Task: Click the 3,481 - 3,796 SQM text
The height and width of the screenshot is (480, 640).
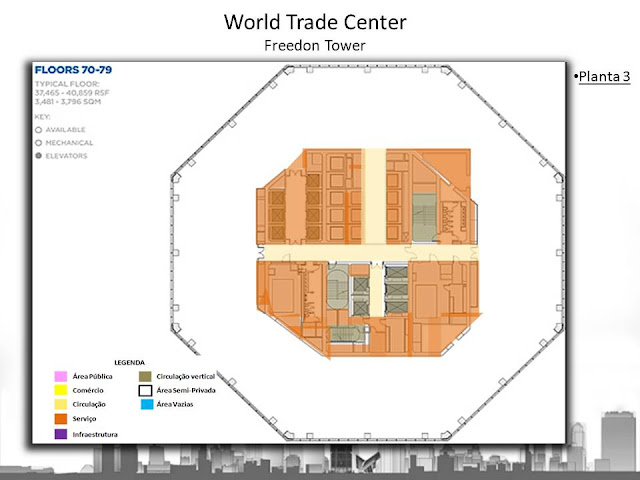Action: (68, 102)
